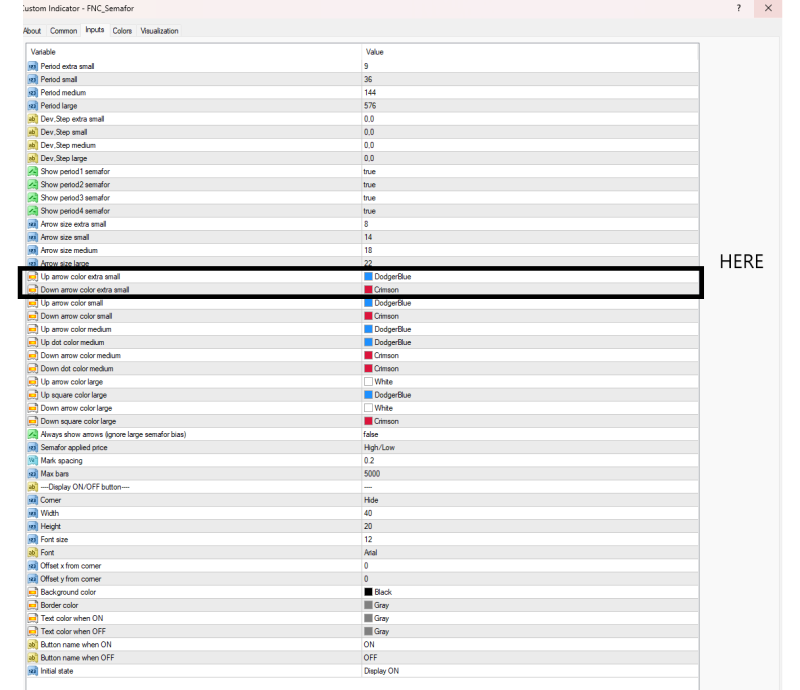The image size is (800, 690).
Task: Toggle the Show period1 semafor true value
Action: click(369, 171)
